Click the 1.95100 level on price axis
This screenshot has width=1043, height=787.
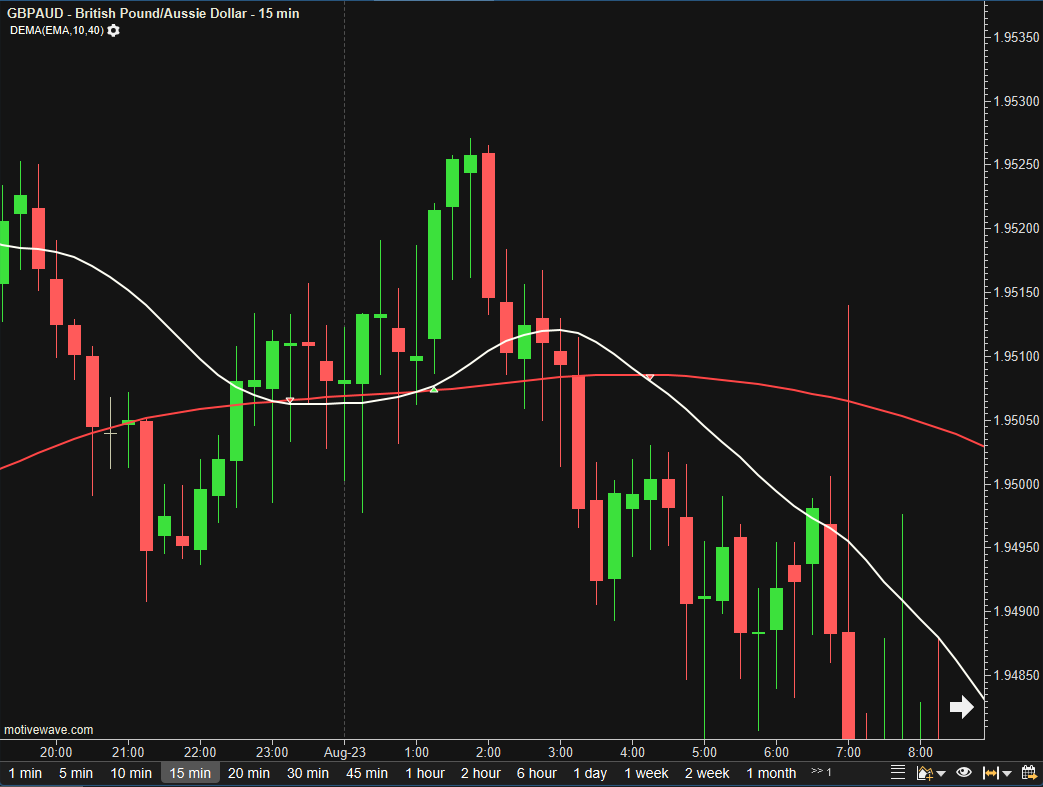click(x=1013, y=357)
